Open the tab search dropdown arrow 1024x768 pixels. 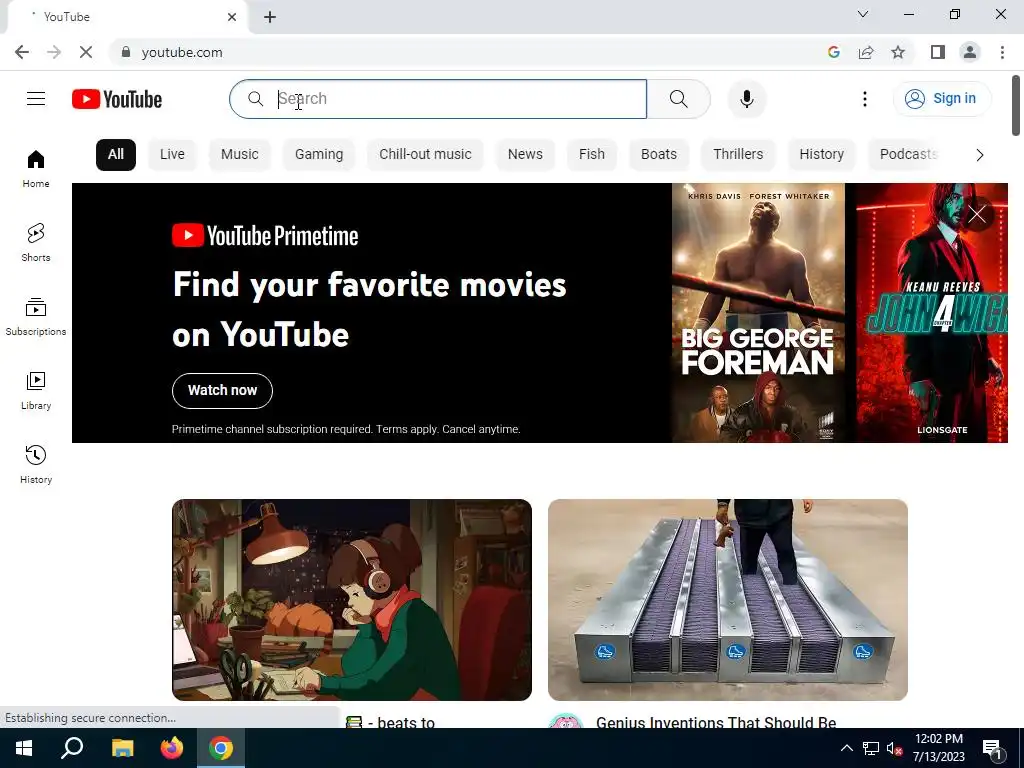pos(863,14)
